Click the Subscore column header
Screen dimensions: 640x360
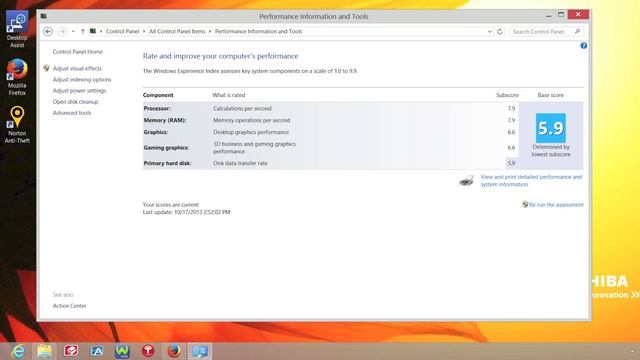pos(507,95)
